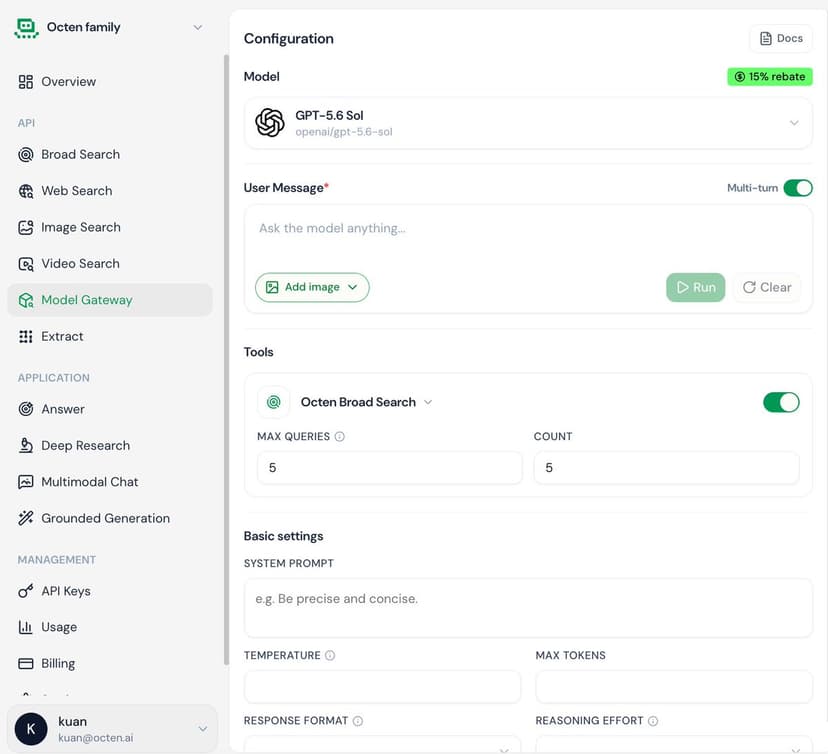
Task: Click the Multimodal Chat icon
Action: click(25, 482)
